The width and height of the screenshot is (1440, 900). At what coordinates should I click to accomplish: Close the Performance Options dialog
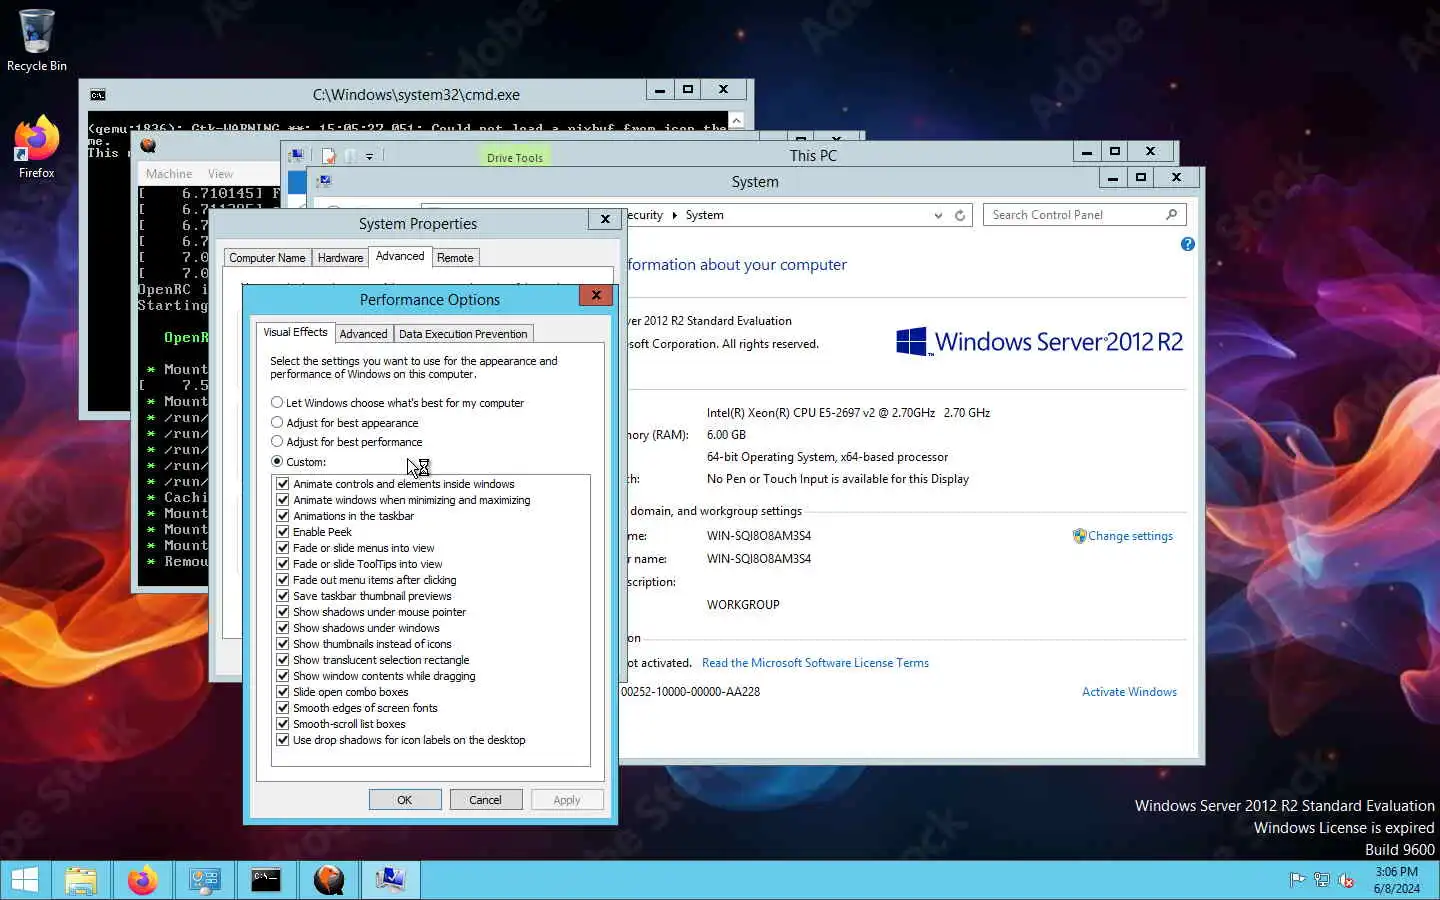point(596,296)
